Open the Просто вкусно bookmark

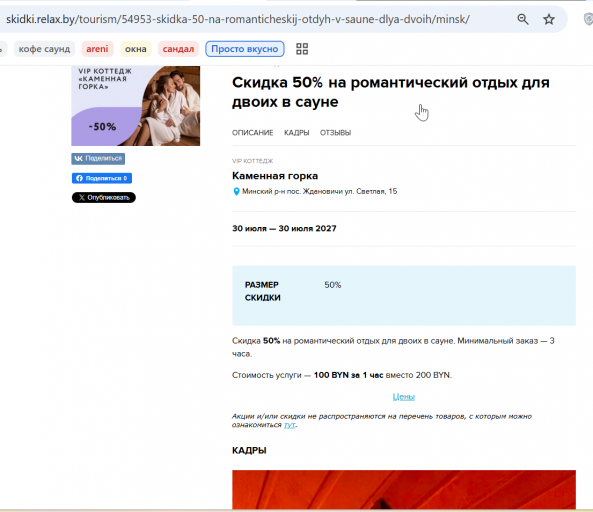(245, 49)
